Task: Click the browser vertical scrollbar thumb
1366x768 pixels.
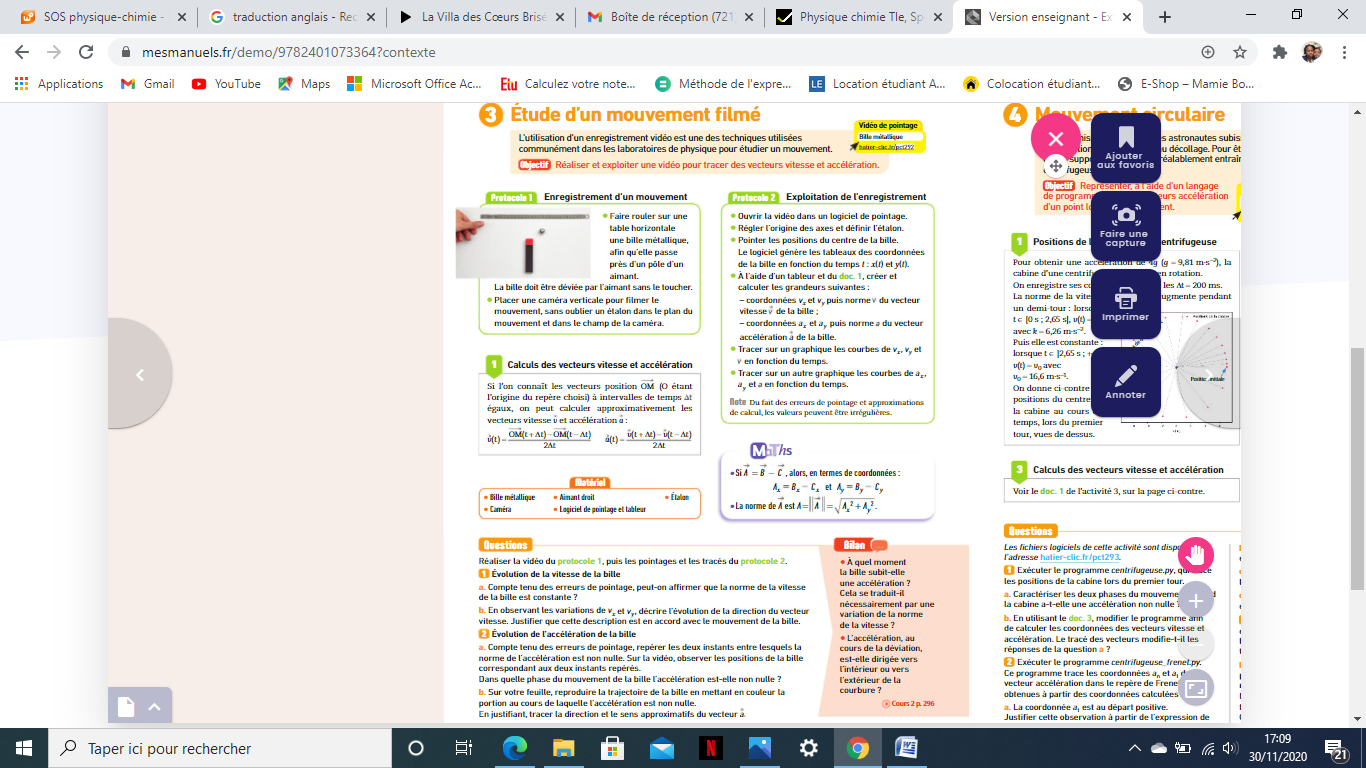Action: [x=1357, y=468]
